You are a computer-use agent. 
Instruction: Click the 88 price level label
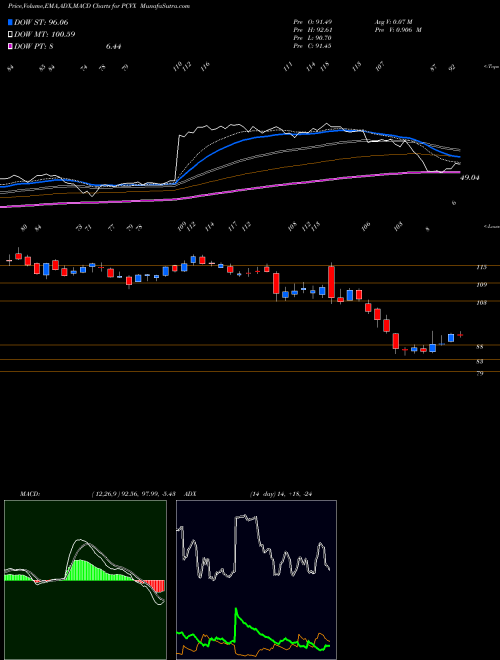(x=479, y=347)
